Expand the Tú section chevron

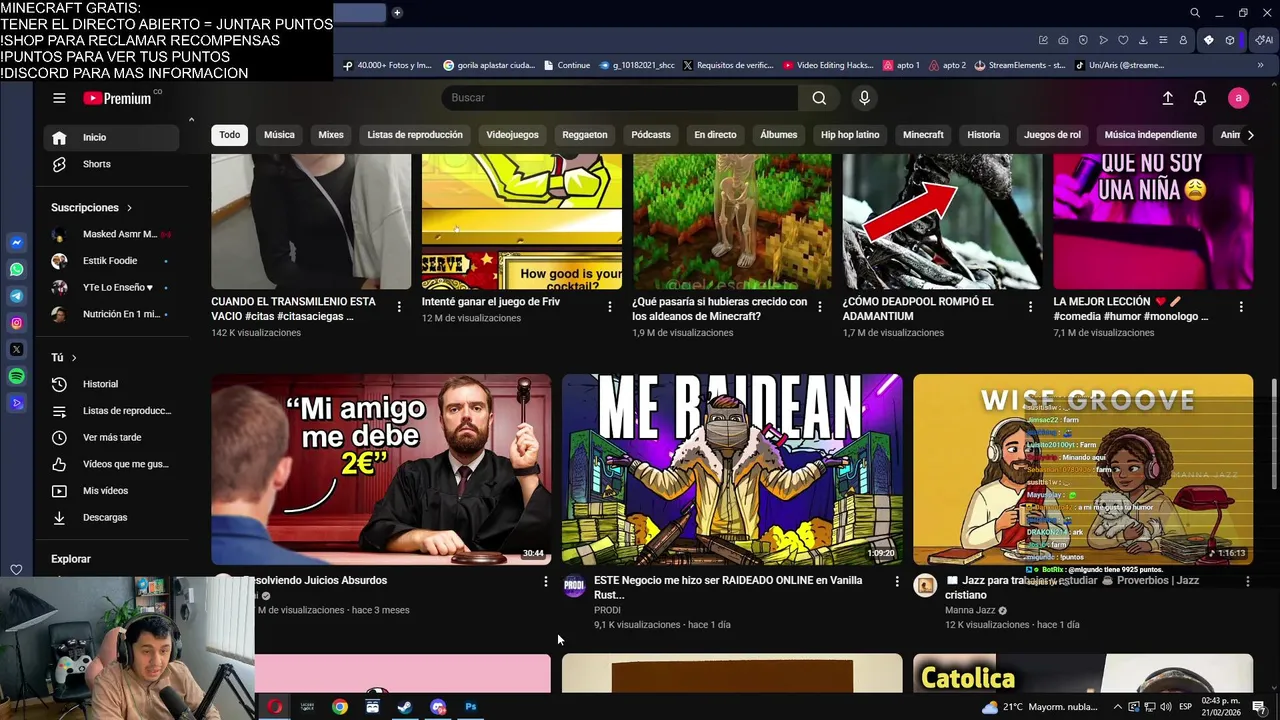click(x=73, y=358)
